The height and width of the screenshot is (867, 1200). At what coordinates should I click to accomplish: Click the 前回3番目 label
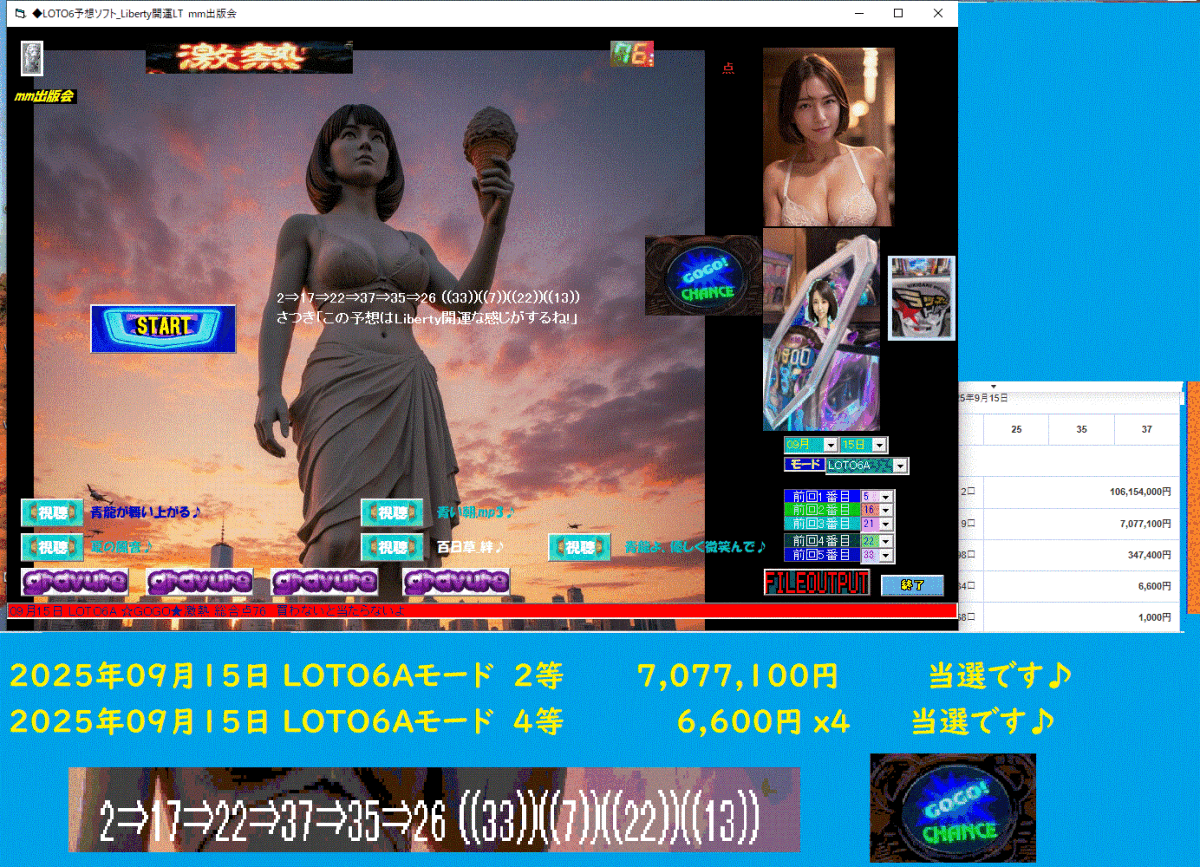click(821, 523)
